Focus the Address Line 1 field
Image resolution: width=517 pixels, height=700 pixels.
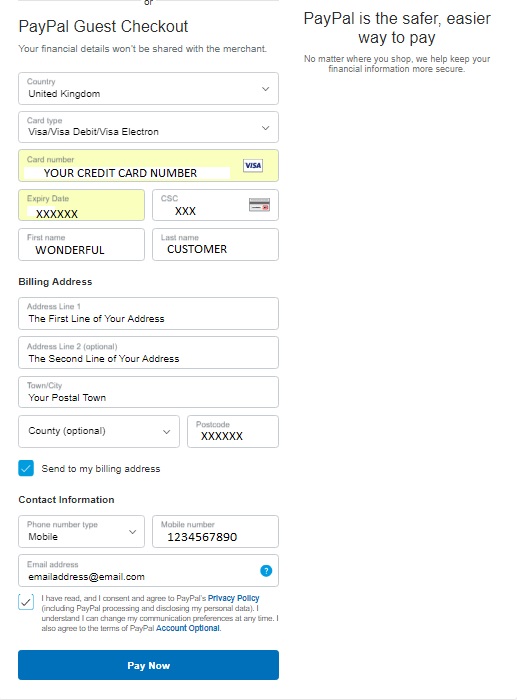148,313
